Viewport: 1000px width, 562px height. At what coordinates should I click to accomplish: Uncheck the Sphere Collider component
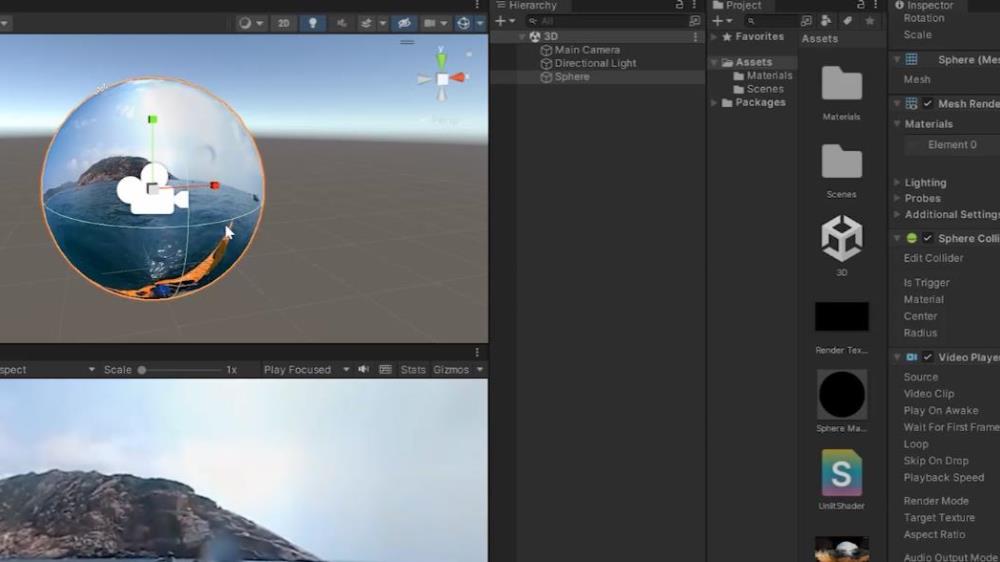point(928,239)
